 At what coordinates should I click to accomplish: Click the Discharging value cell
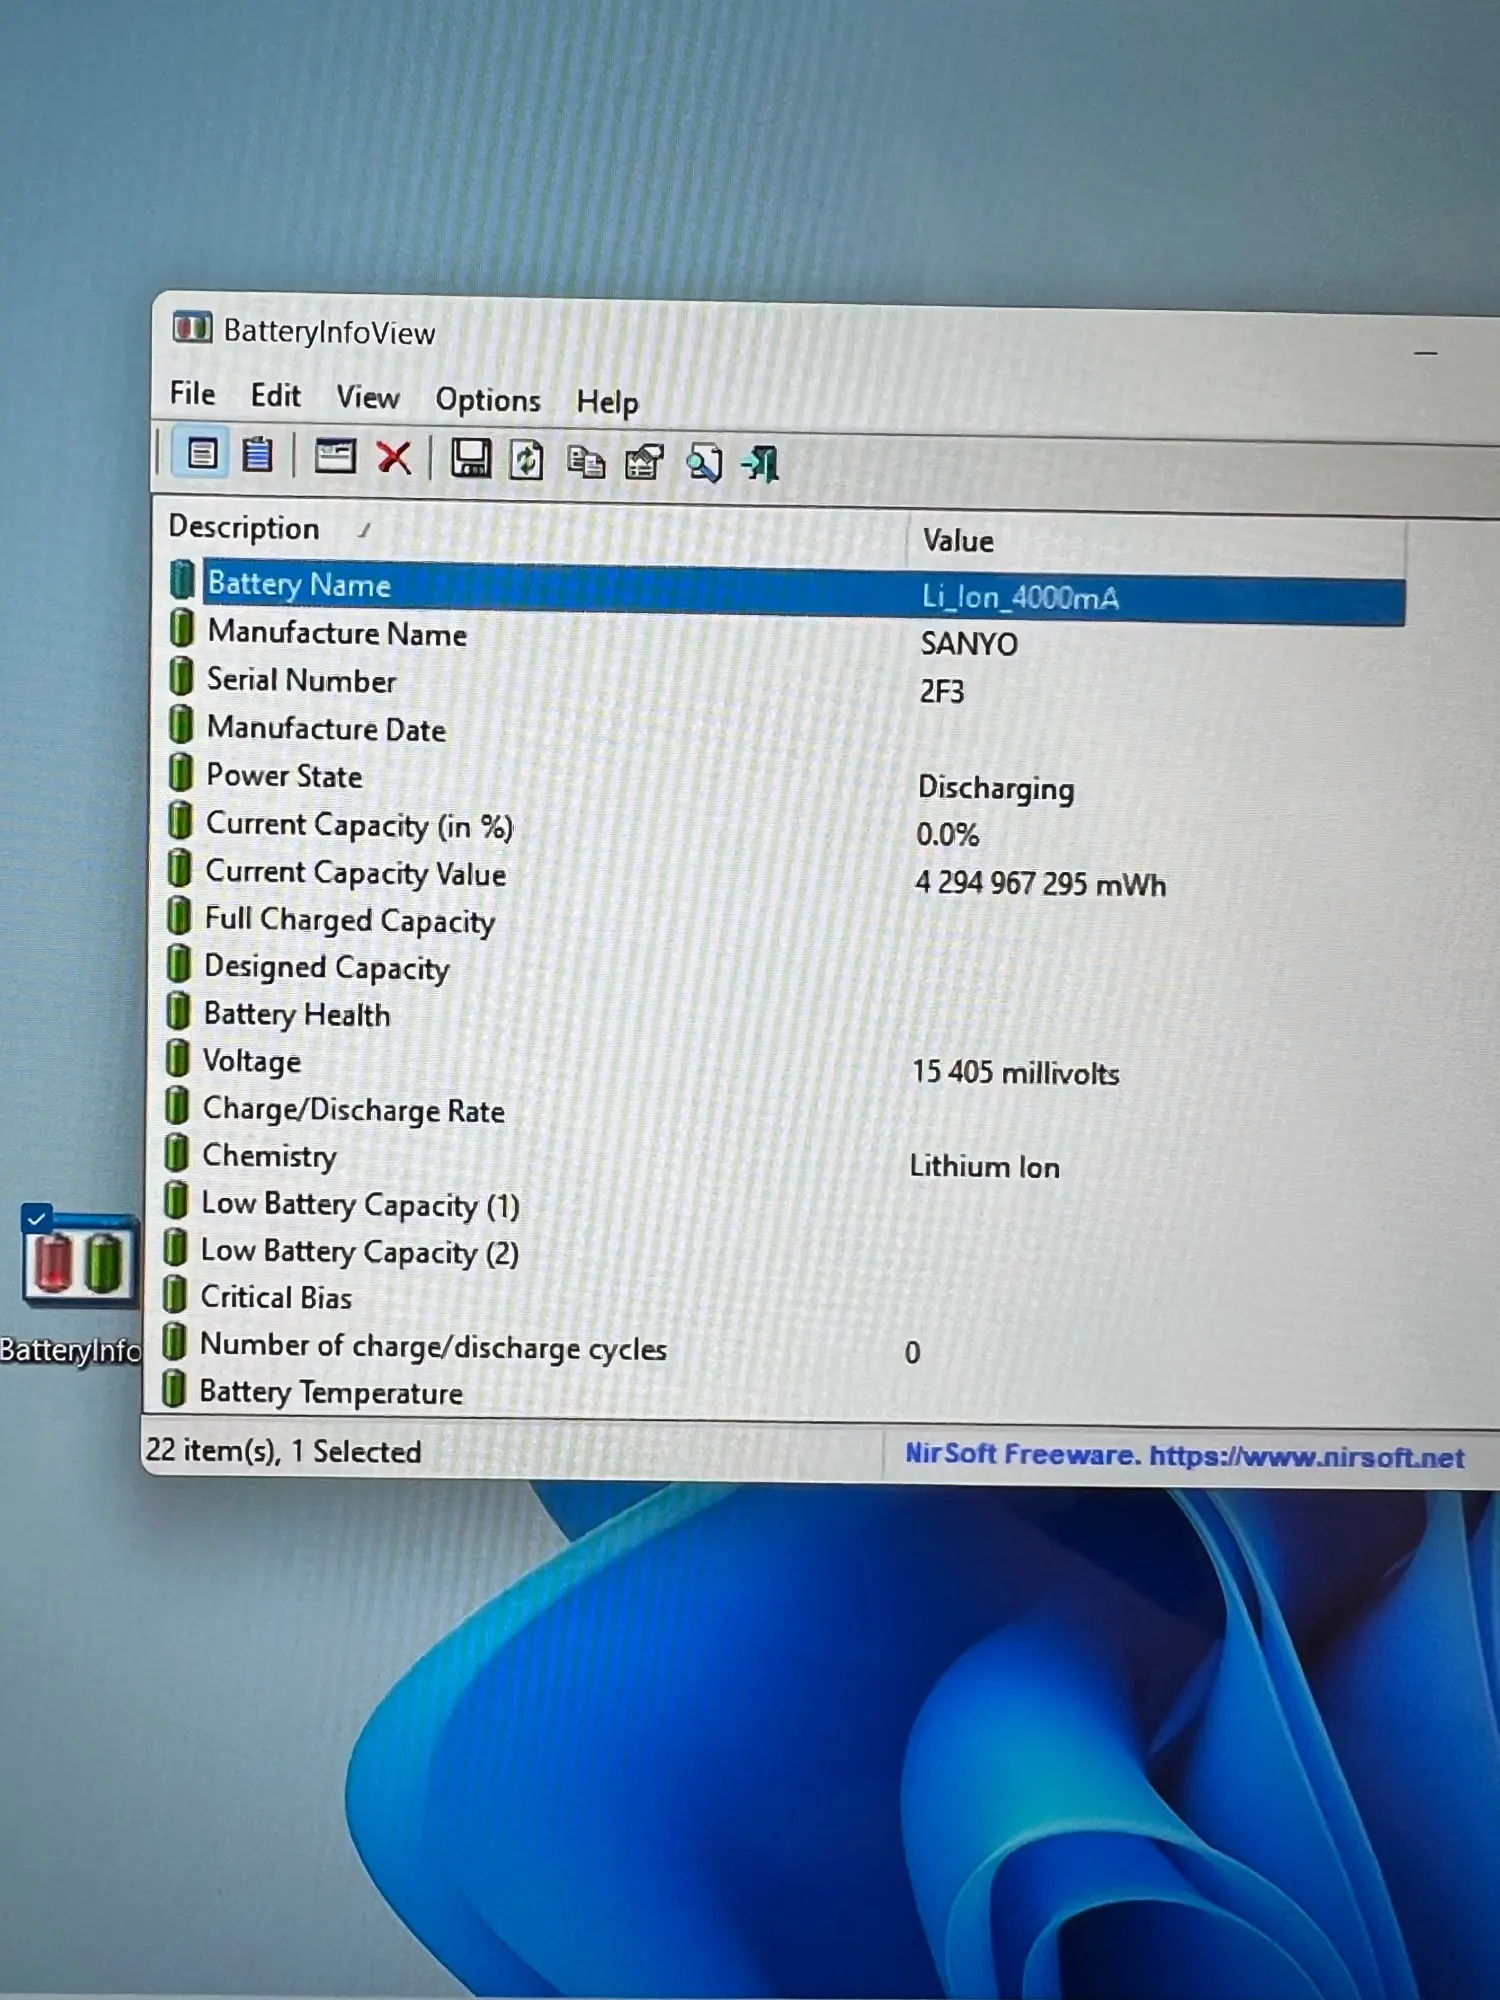tap(996, 789)
